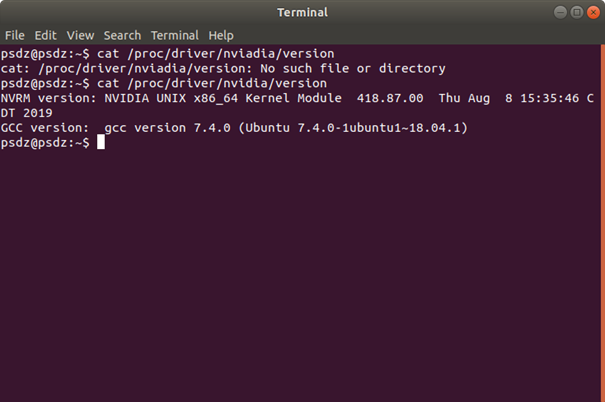Click the cursor block at the prompt
This screenshot has height=402, width=605.
tap(101, 142)
